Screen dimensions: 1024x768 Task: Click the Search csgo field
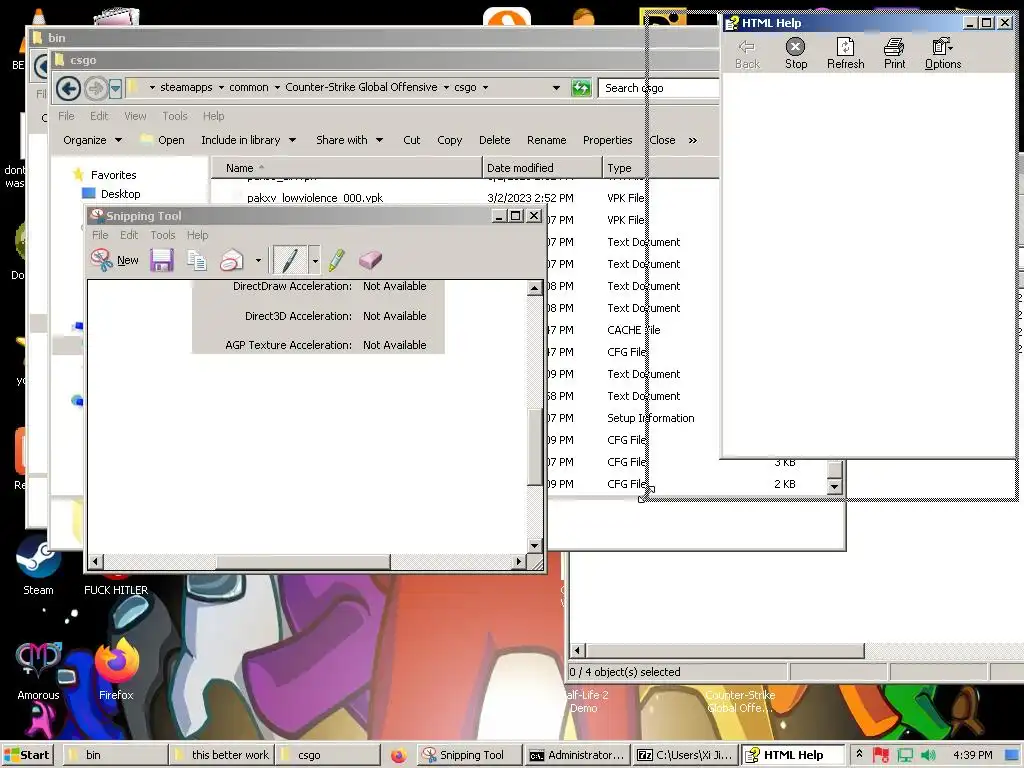660,88
